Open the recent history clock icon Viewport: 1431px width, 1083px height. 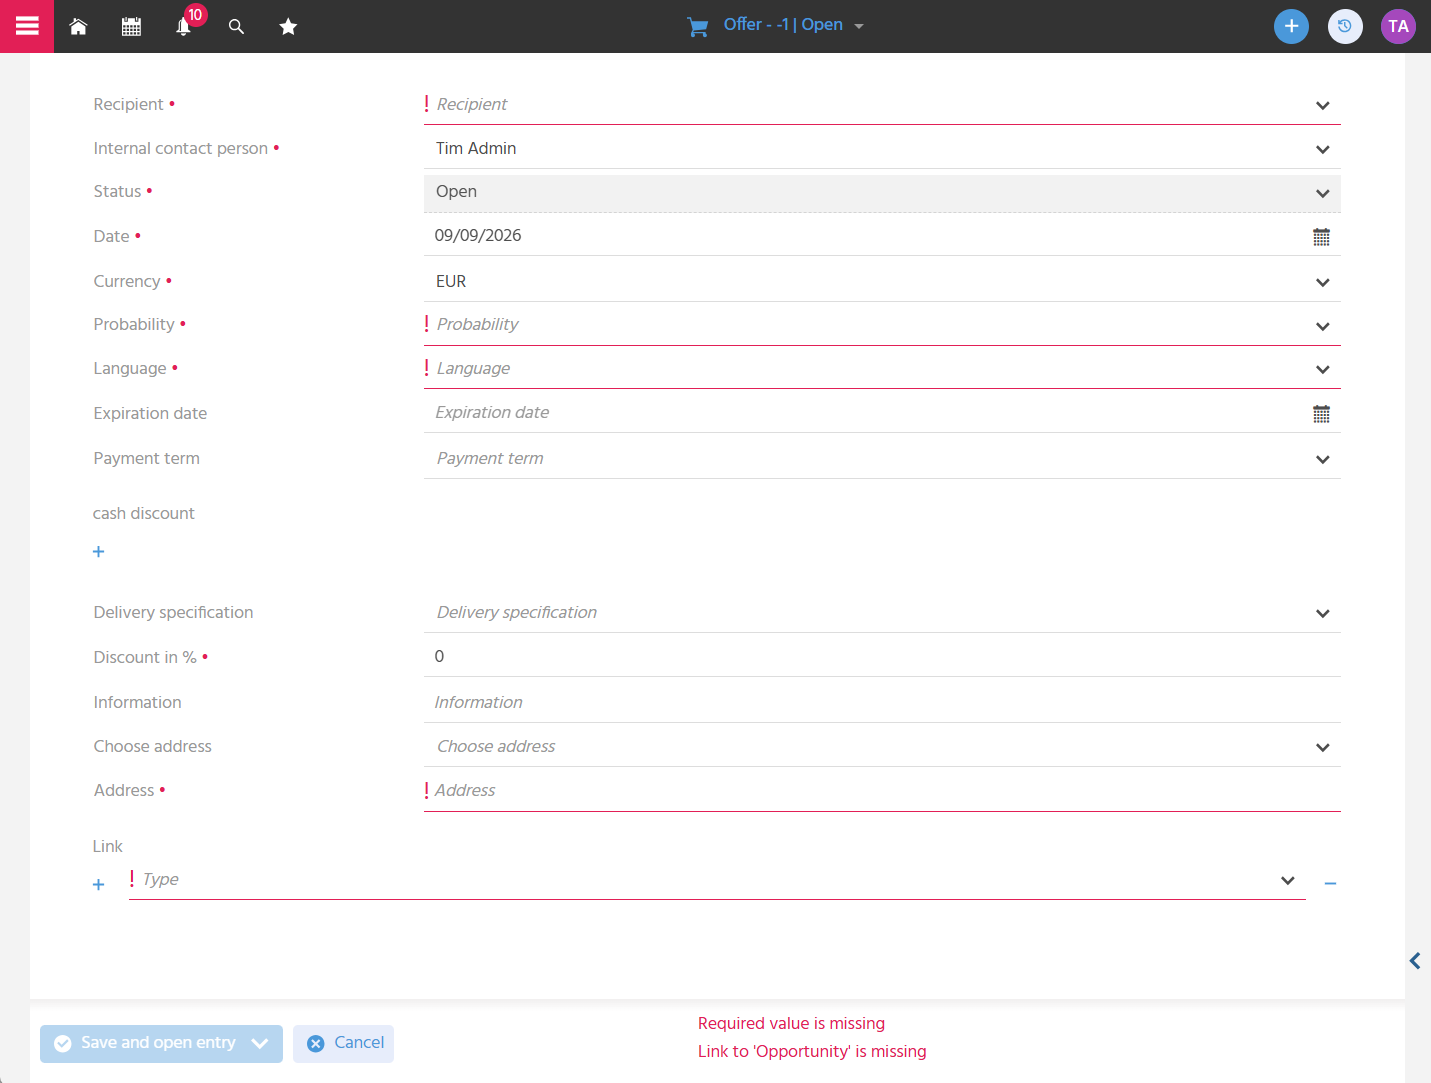(1345, 26)
